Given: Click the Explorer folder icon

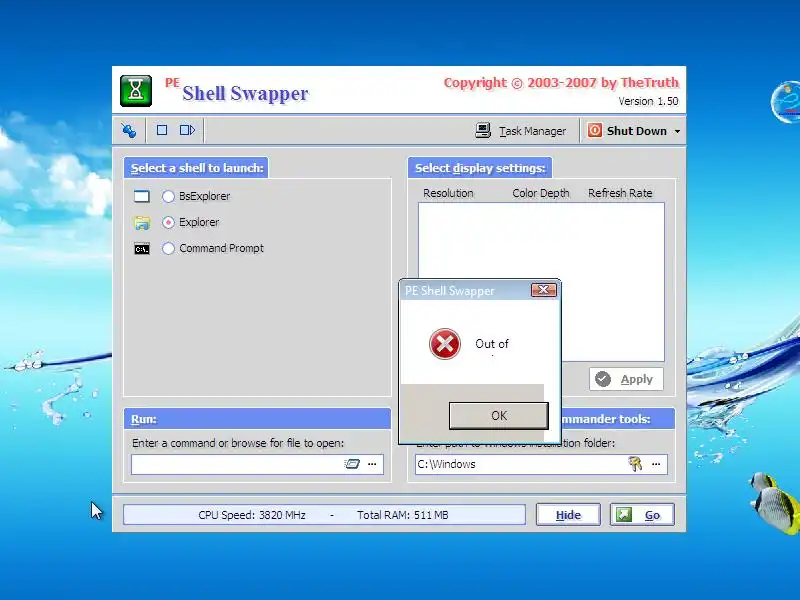Looking at the screenshot, I should click(x=142, y=222).
